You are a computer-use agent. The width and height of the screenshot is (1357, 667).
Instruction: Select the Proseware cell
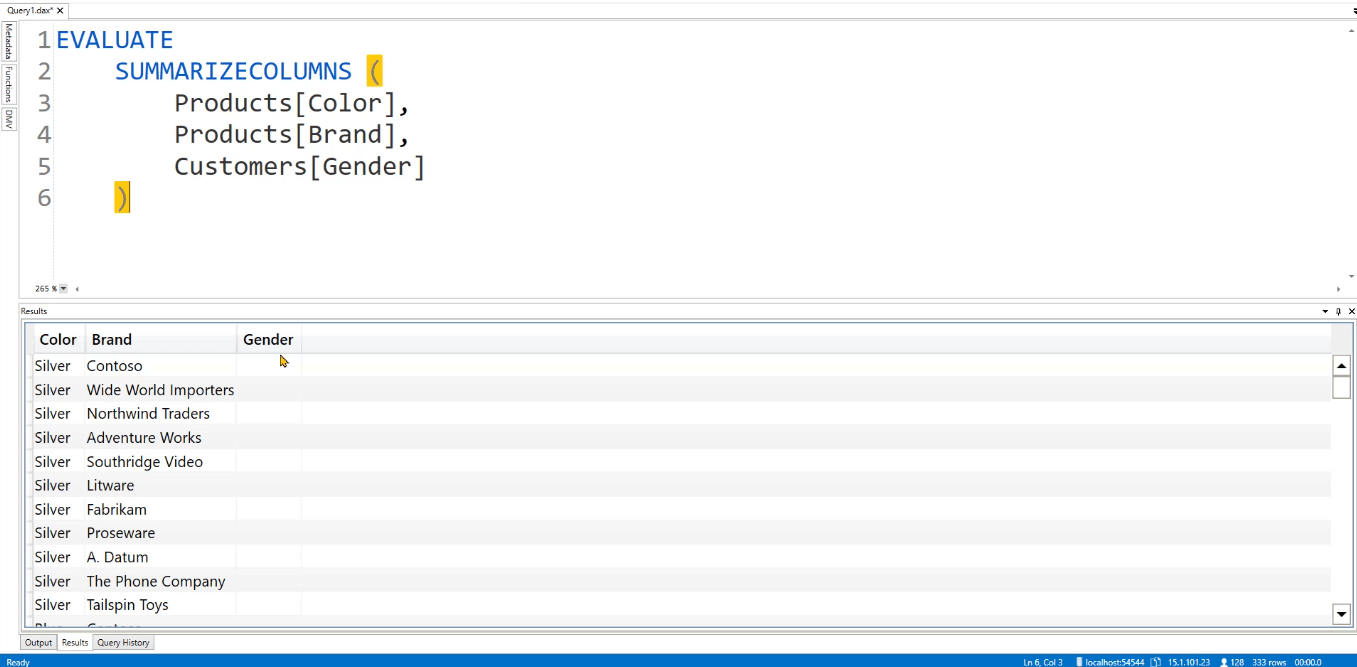tap(161, 533)
